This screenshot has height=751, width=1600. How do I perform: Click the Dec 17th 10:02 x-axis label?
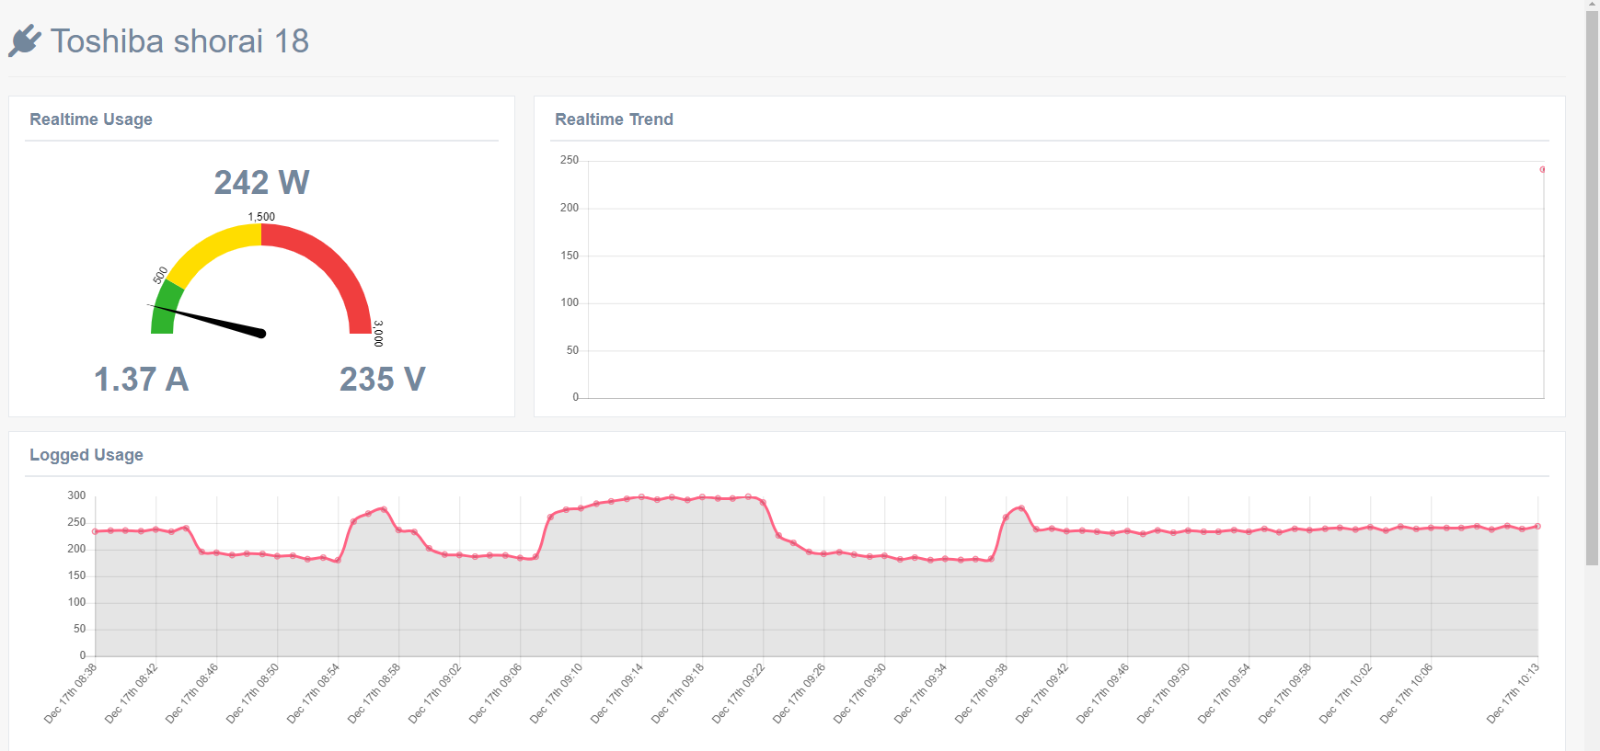click(x=1345, y=693)
